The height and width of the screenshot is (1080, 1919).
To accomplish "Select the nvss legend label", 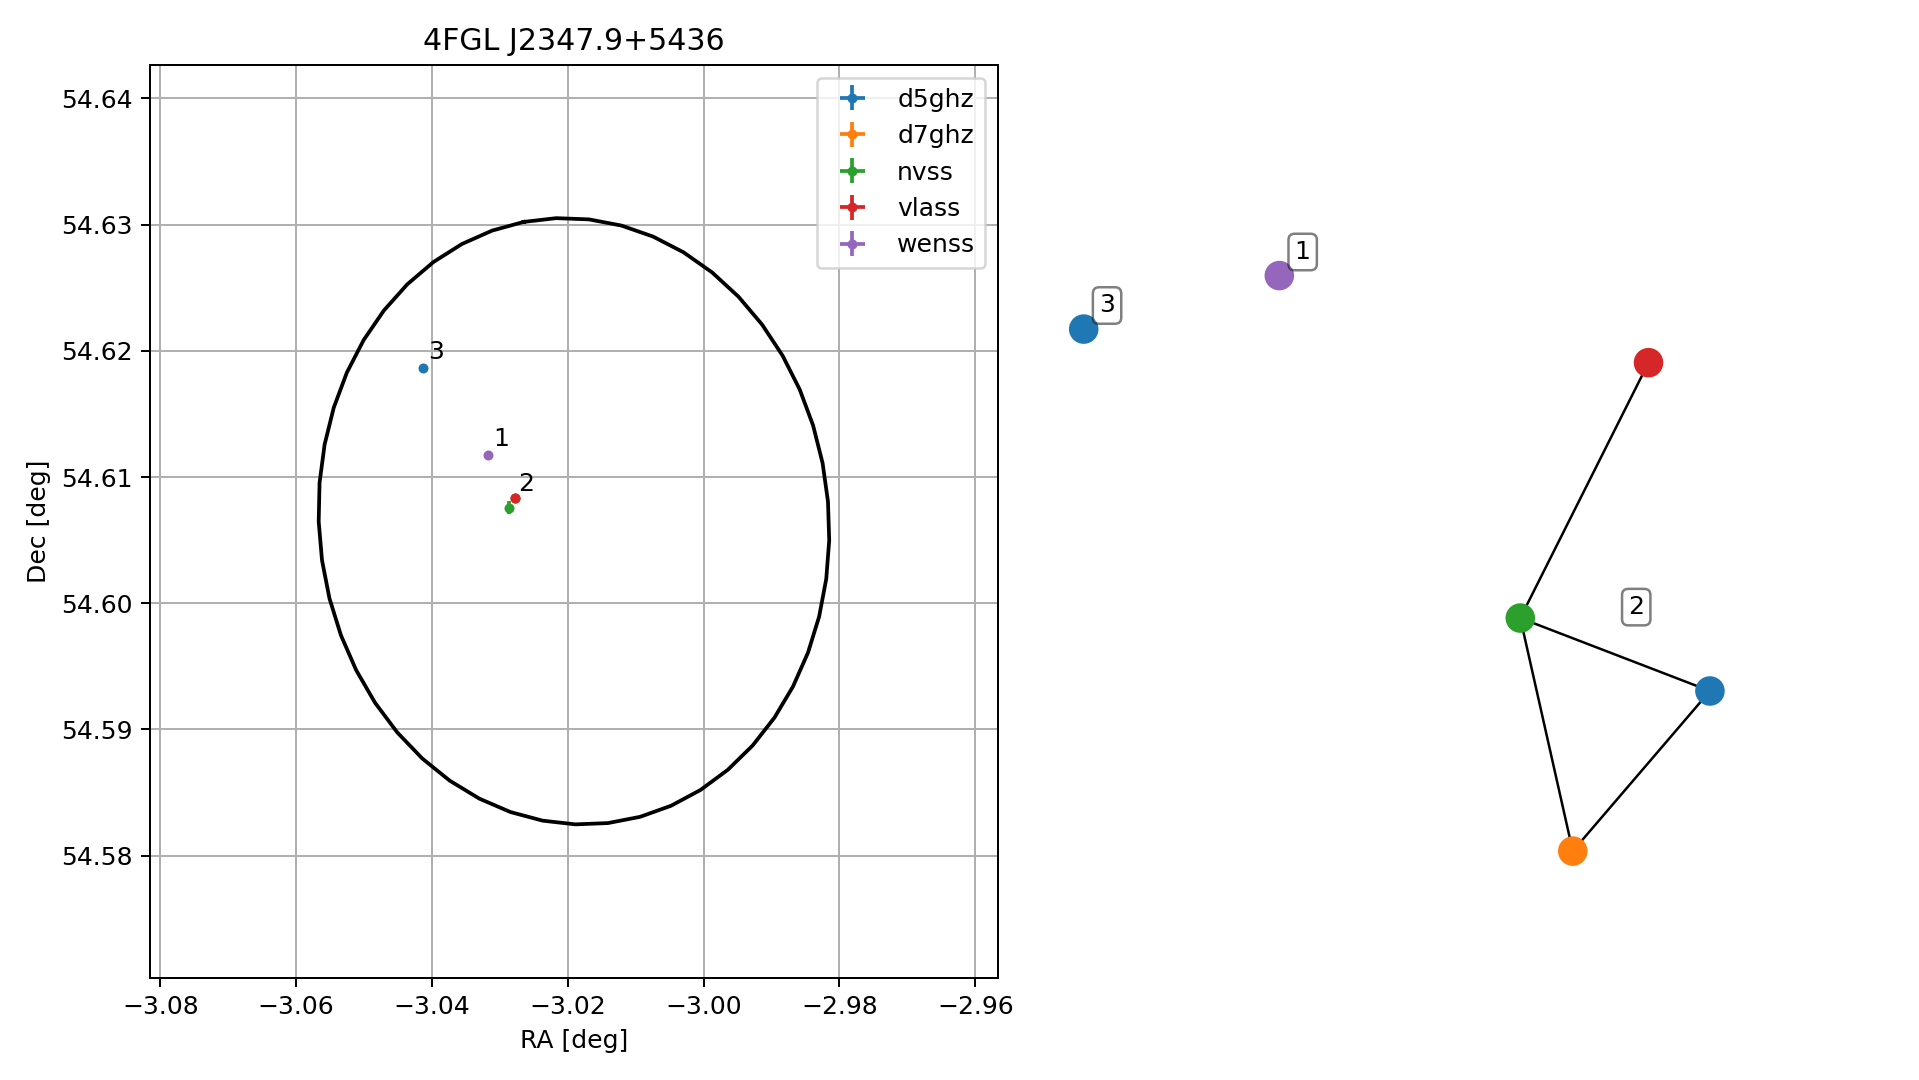I will [x=924, y=172].
